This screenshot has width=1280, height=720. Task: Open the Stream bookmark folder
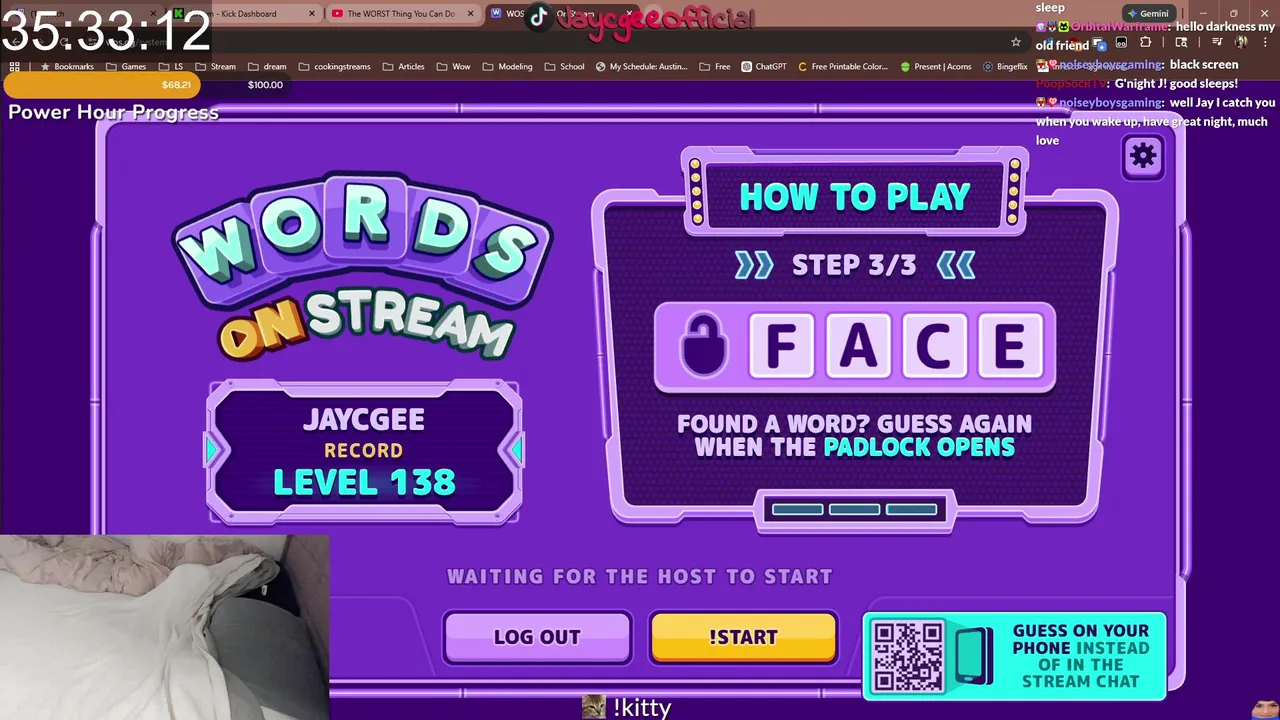click(215, 67)
